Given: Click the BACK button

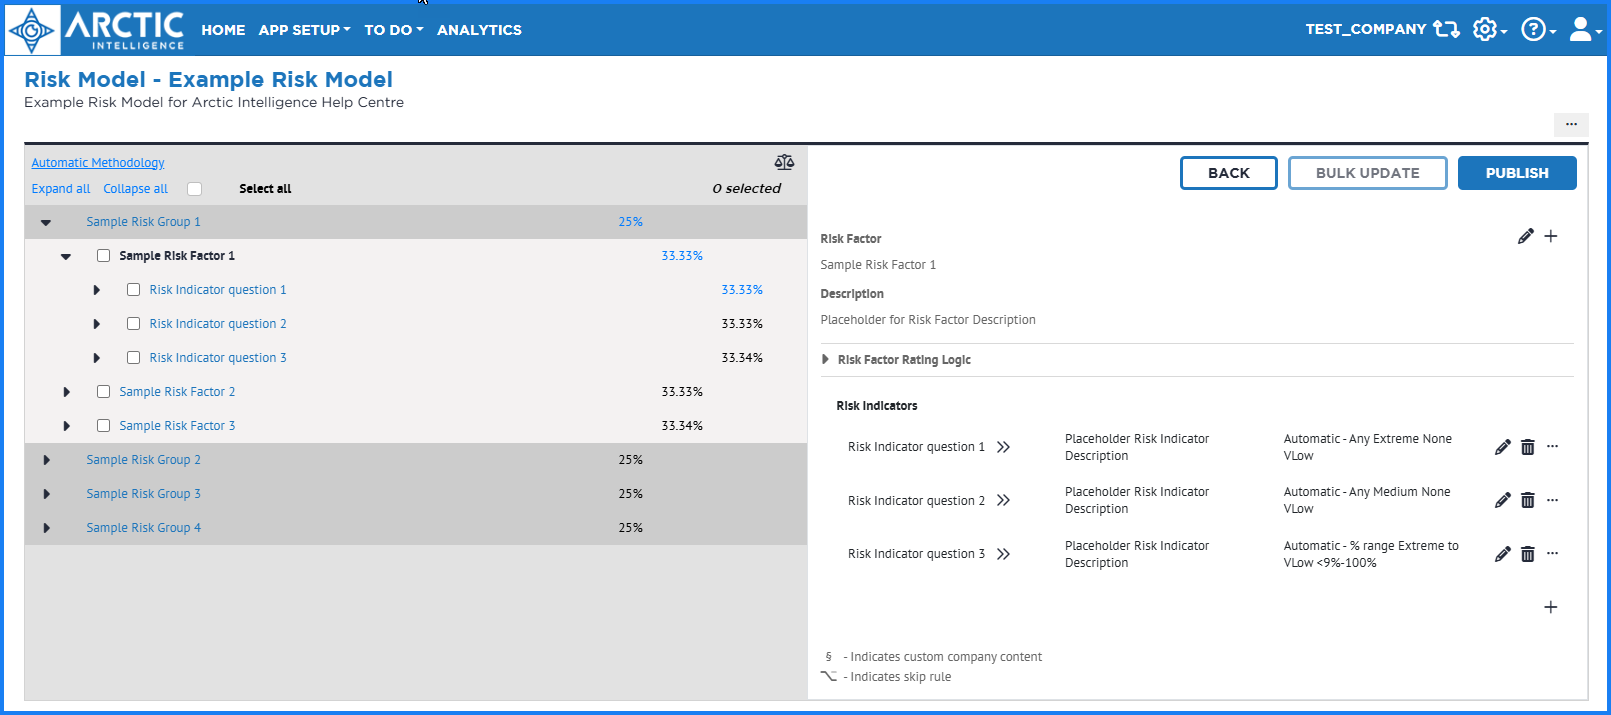Looking at the screenshot, I should point(1229,173).
